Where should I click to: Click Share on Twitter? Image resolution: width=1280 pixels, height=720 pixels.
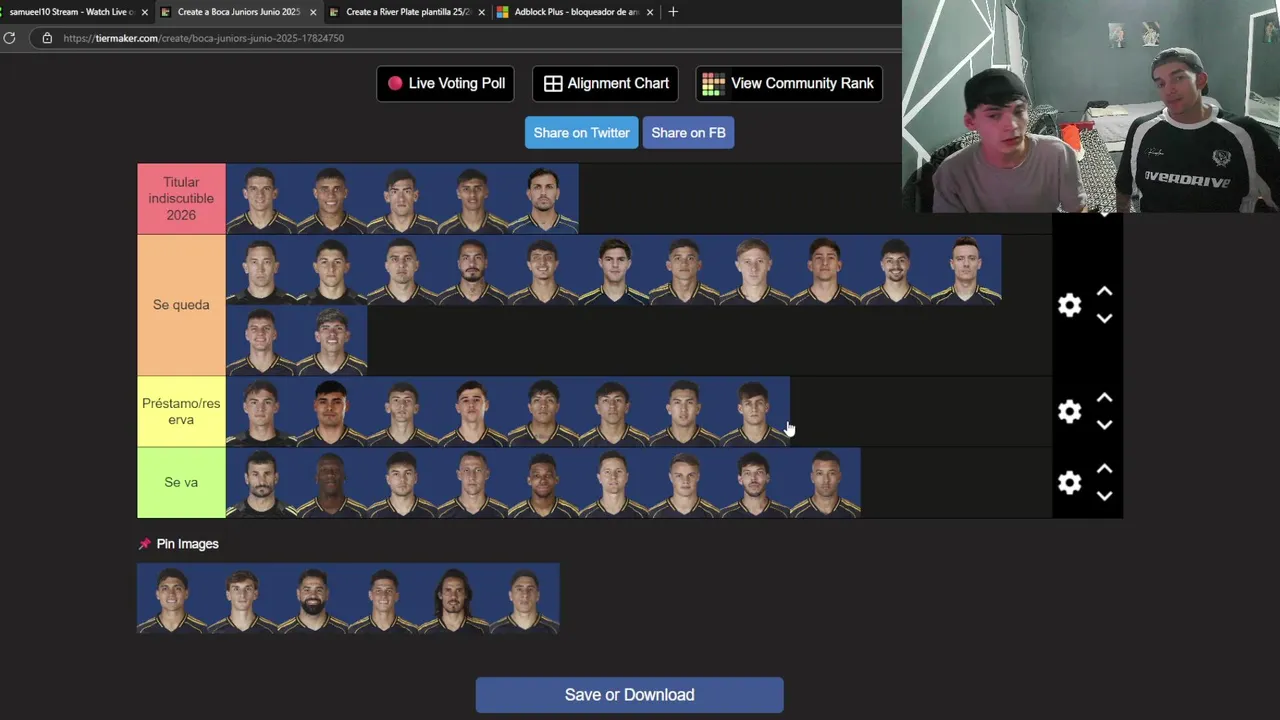pyautogui.click(x=581, y=133)
